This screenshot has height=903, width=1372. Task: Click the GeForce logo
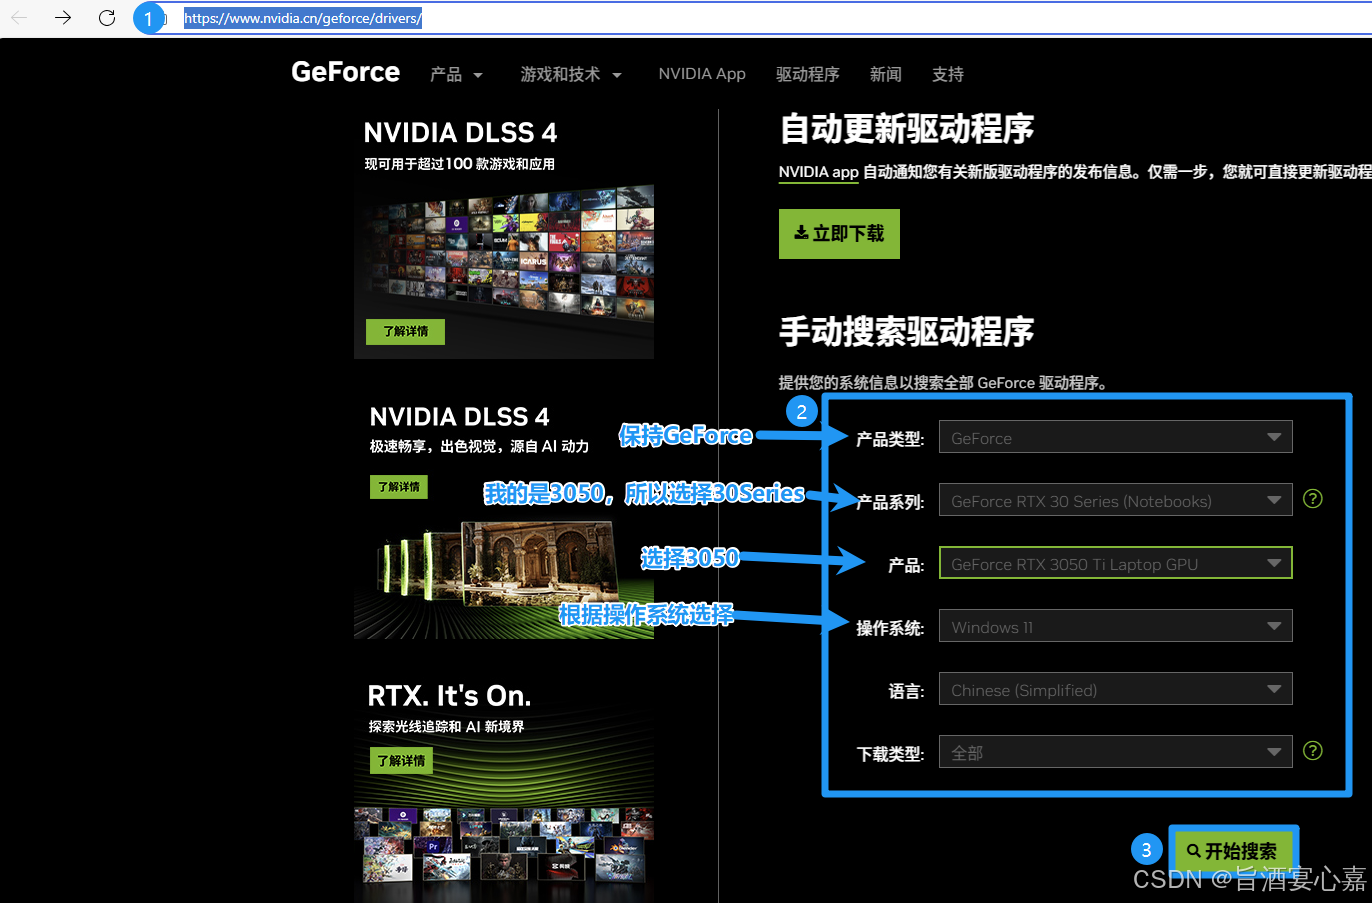coord(345,72)
